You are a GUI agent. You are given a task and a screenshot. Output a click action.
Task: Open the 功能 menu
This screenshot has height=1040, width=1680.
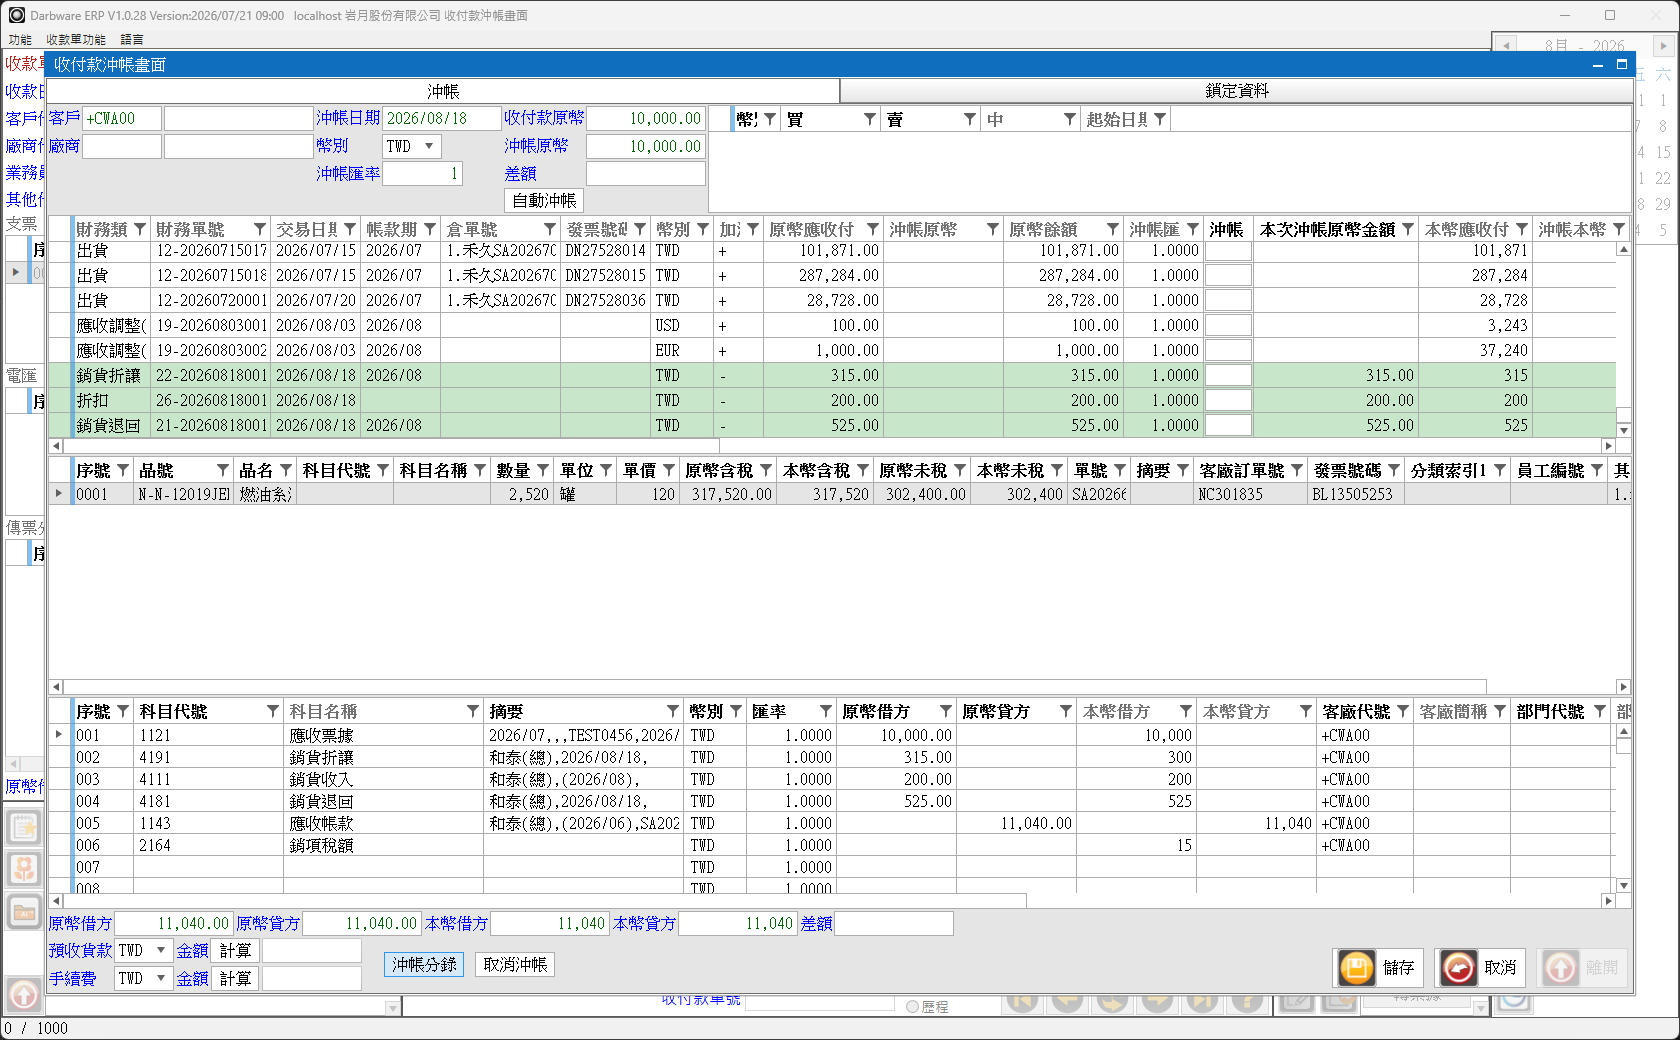20,40
